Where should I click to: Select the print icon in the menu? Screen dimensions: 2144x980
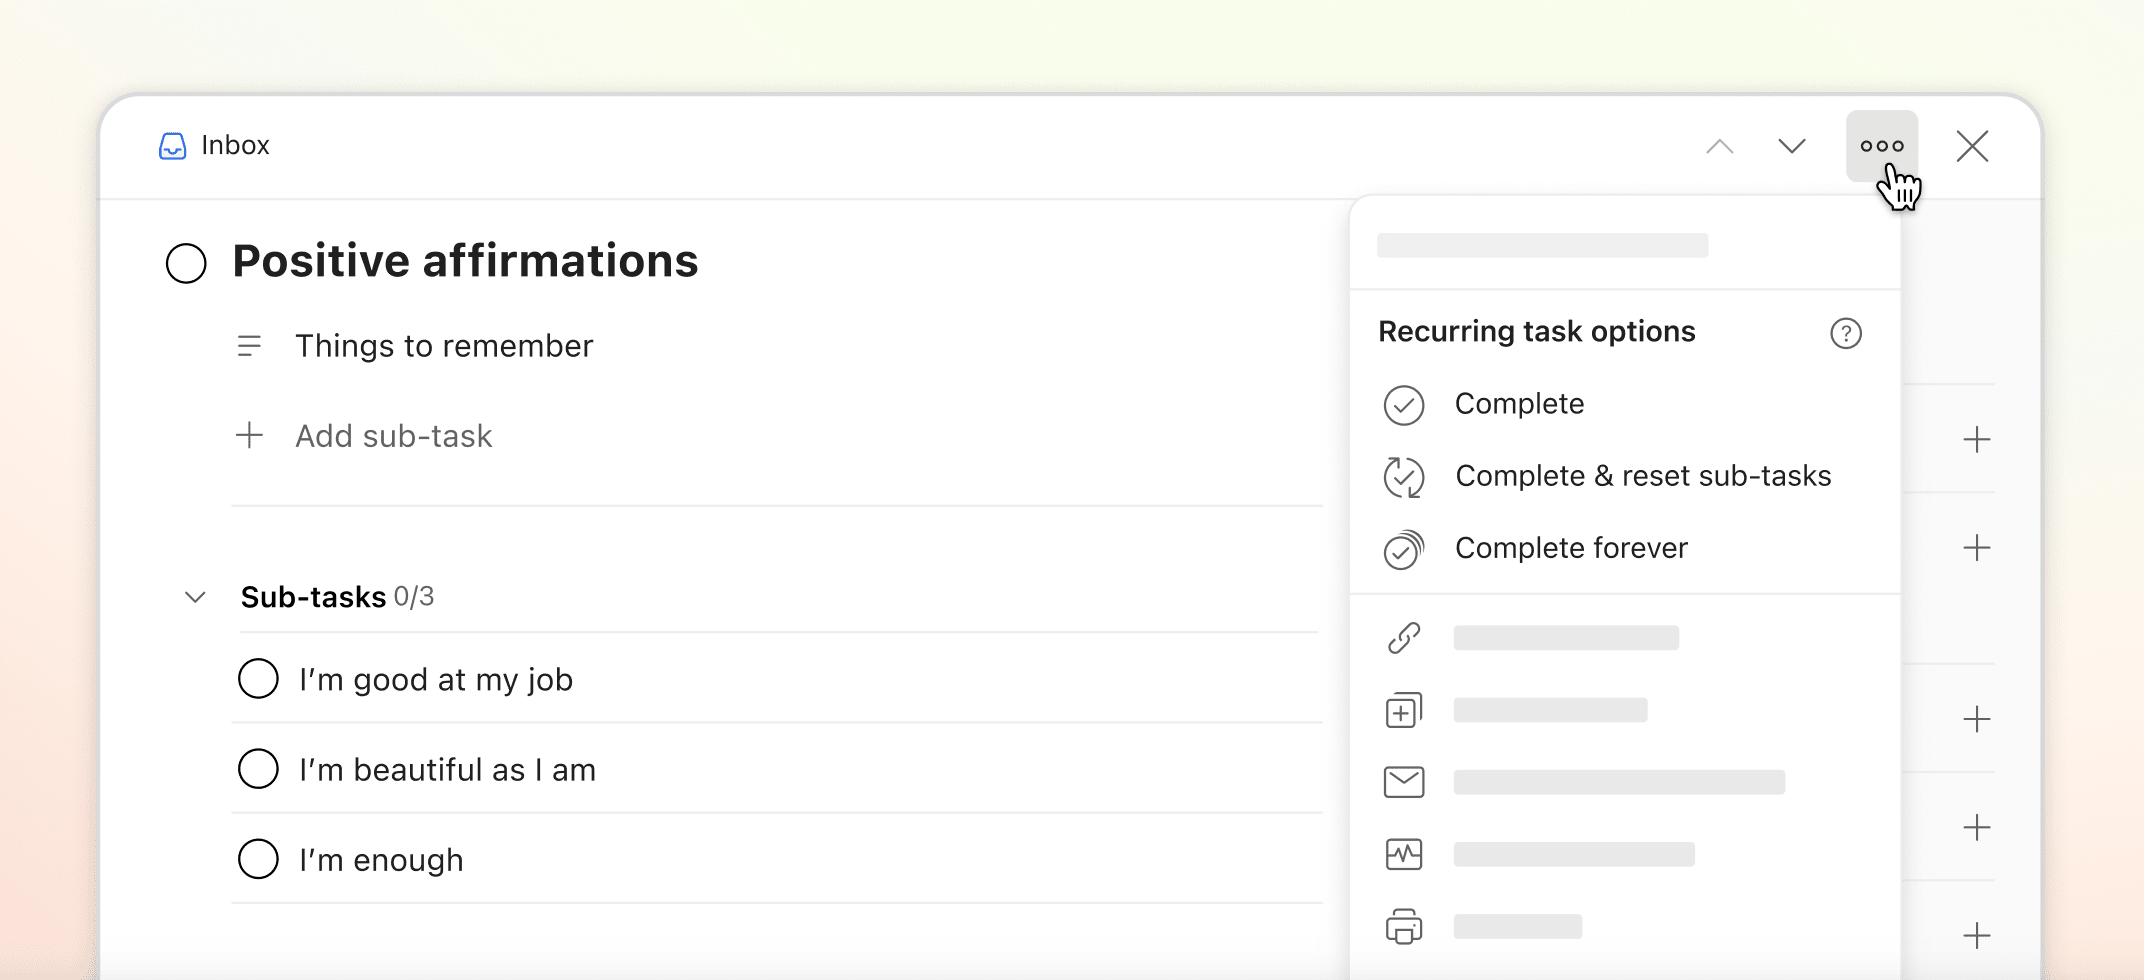[1404, 926]
